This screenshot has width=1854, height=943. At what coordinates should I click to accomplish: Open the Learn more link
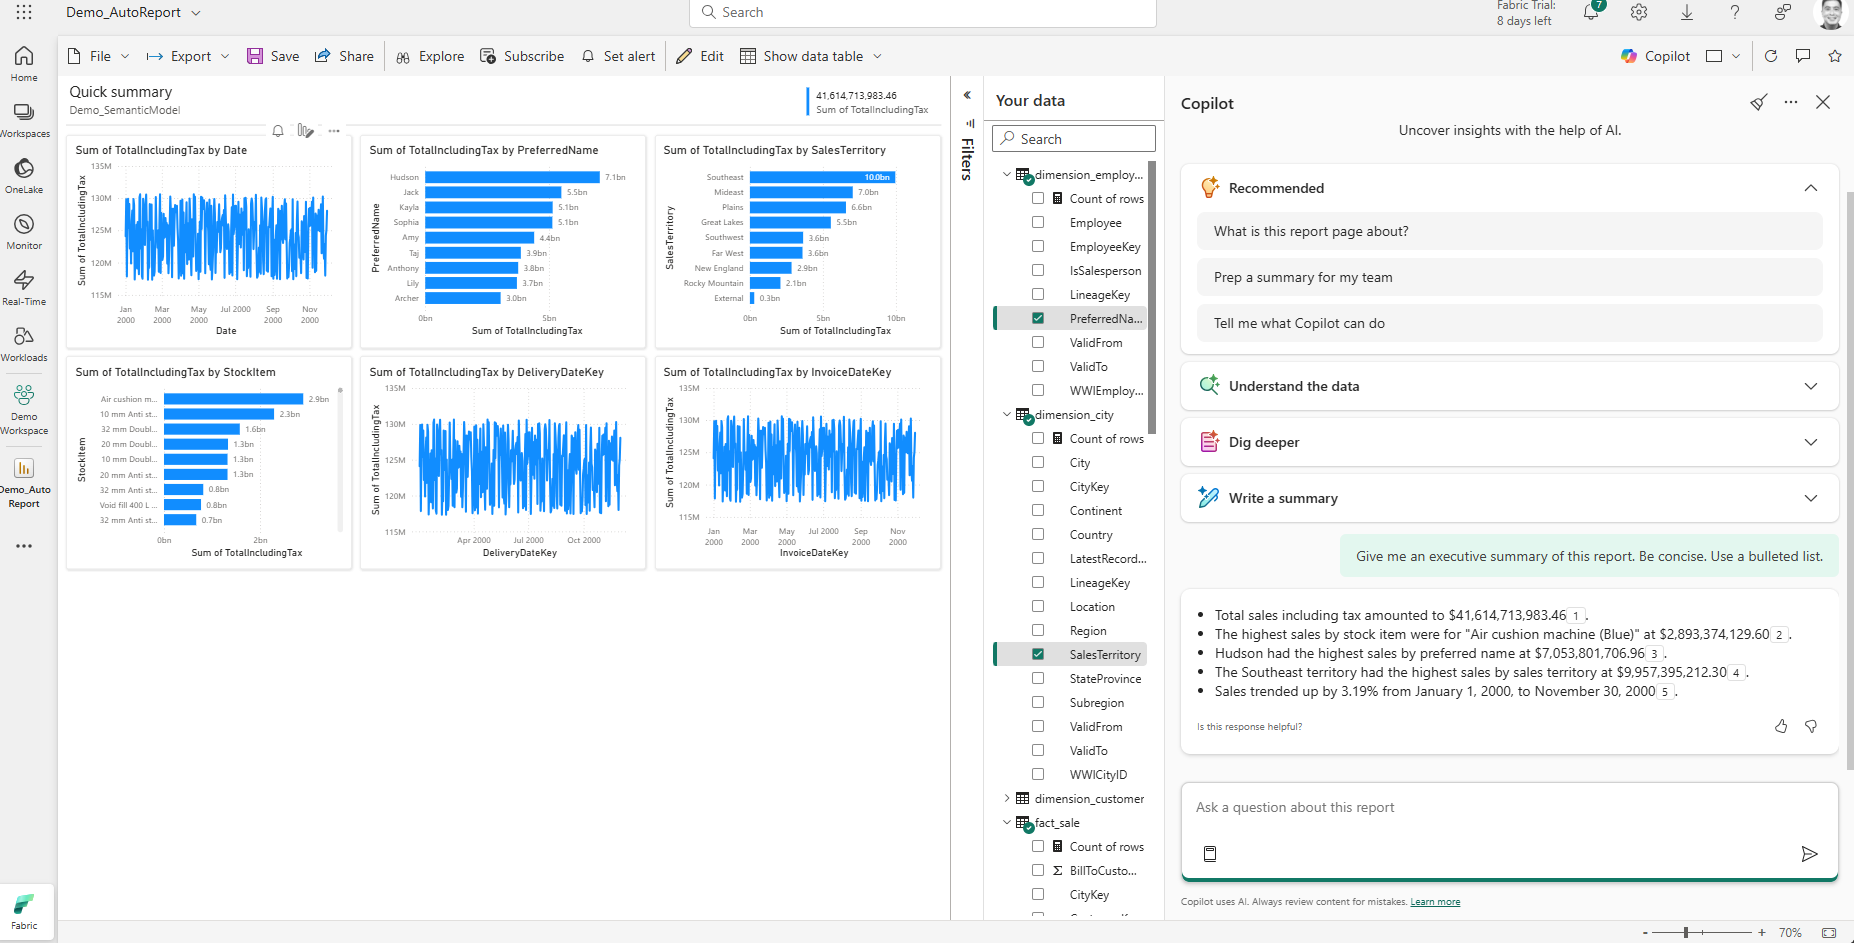click(1435, 902)
